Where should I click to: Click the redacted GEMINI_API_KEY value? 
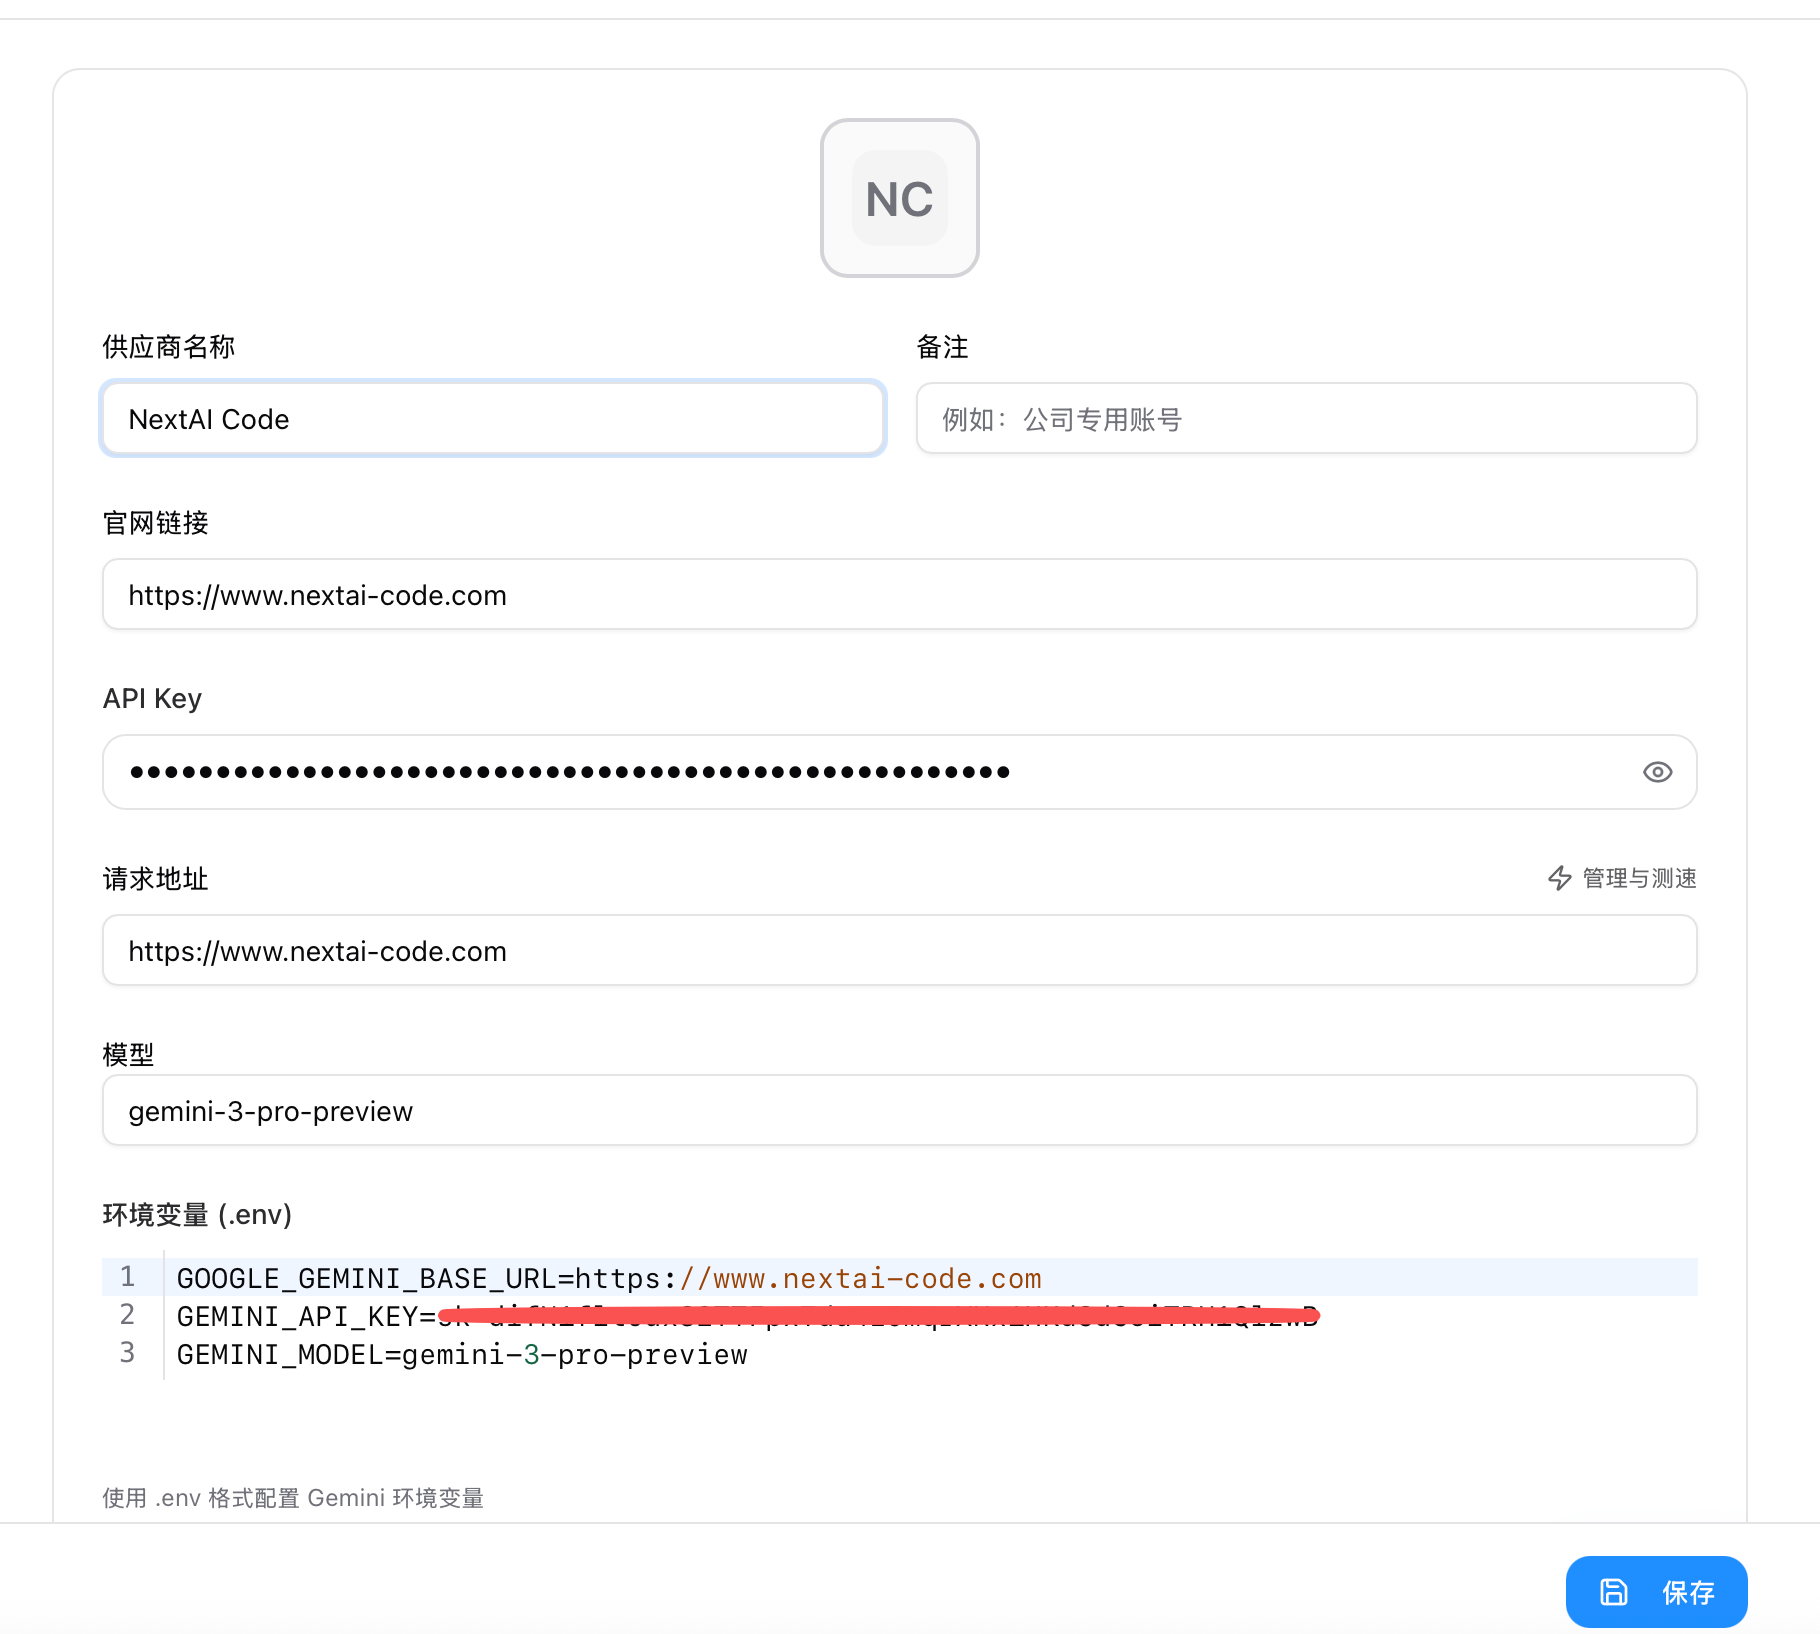(x=880, y=1315)
